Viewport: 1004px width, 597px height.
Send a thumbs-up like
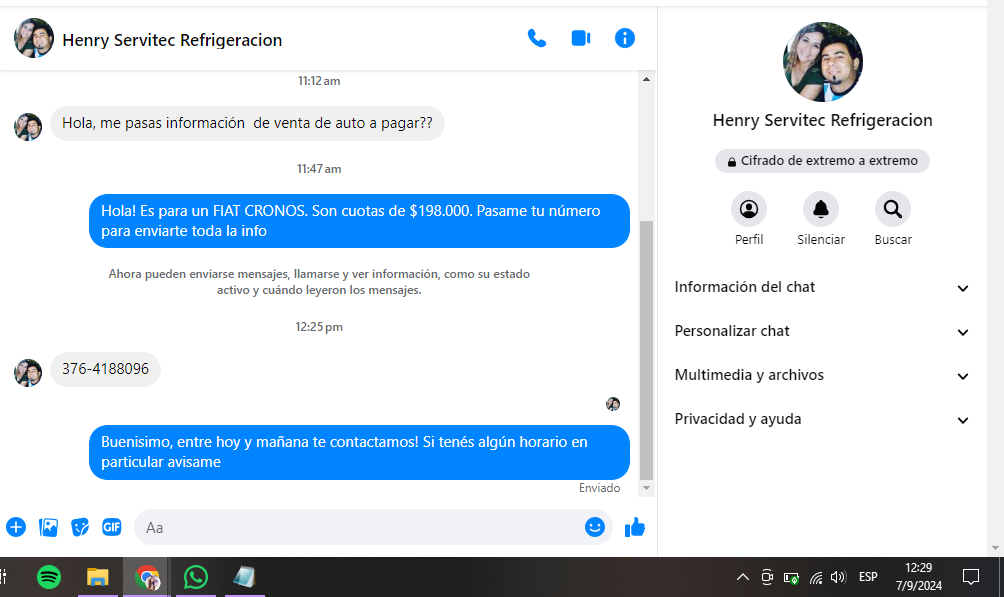[x=635, y=527]
